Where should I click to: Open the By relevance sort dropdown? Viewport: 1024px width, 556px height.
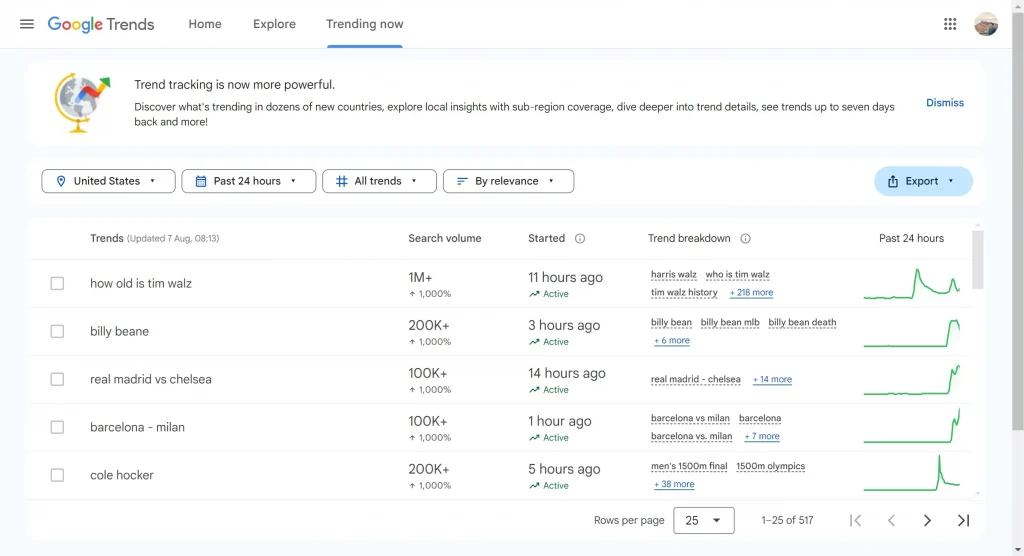(509, 181)
